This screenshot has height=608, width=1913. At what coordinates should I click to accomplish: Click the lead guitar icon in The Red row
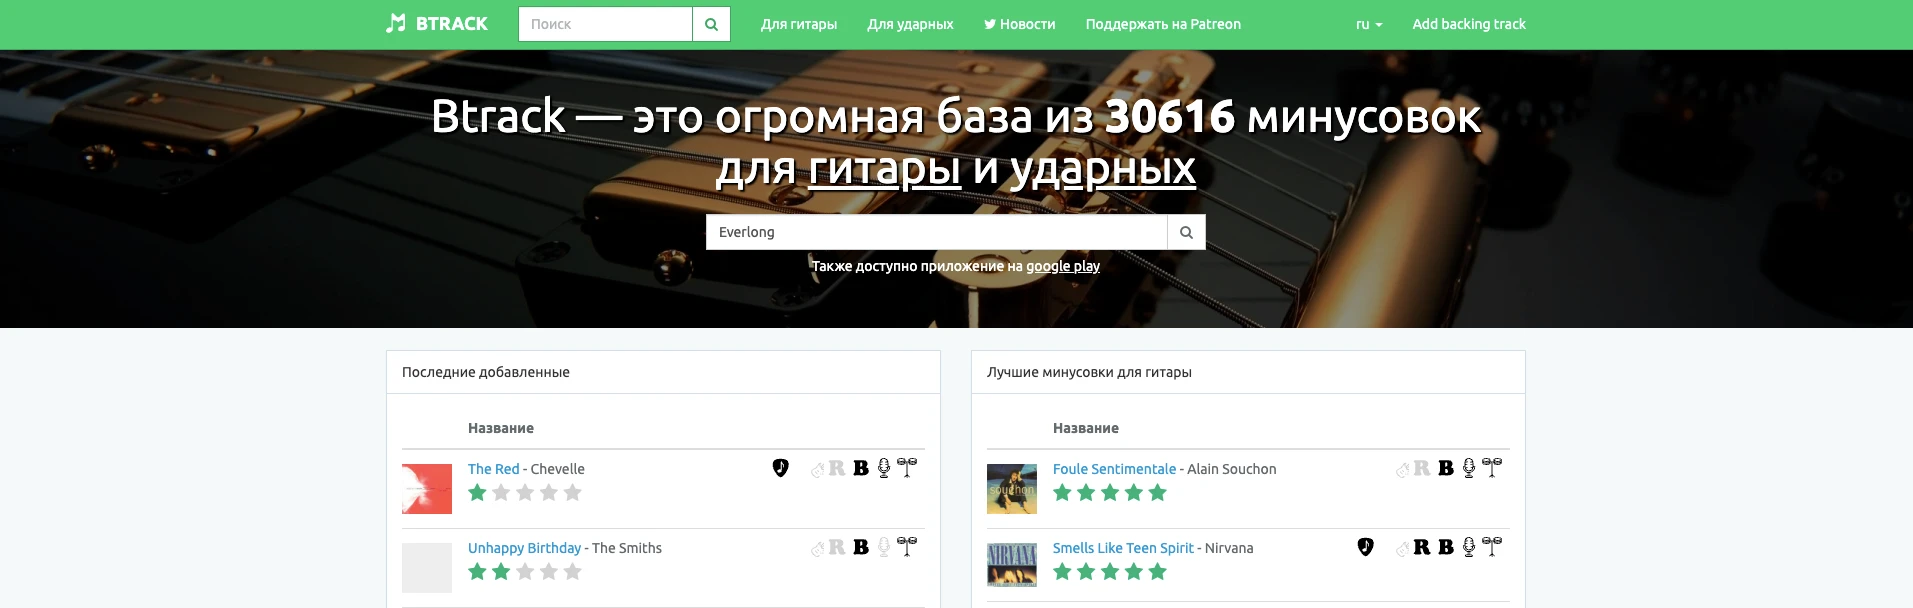(x=817, y=469)
